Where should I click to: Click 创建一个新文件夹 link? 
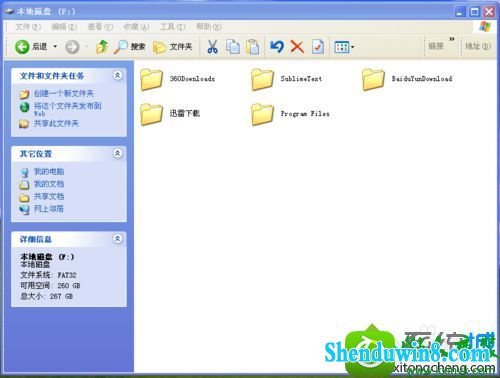64,93
